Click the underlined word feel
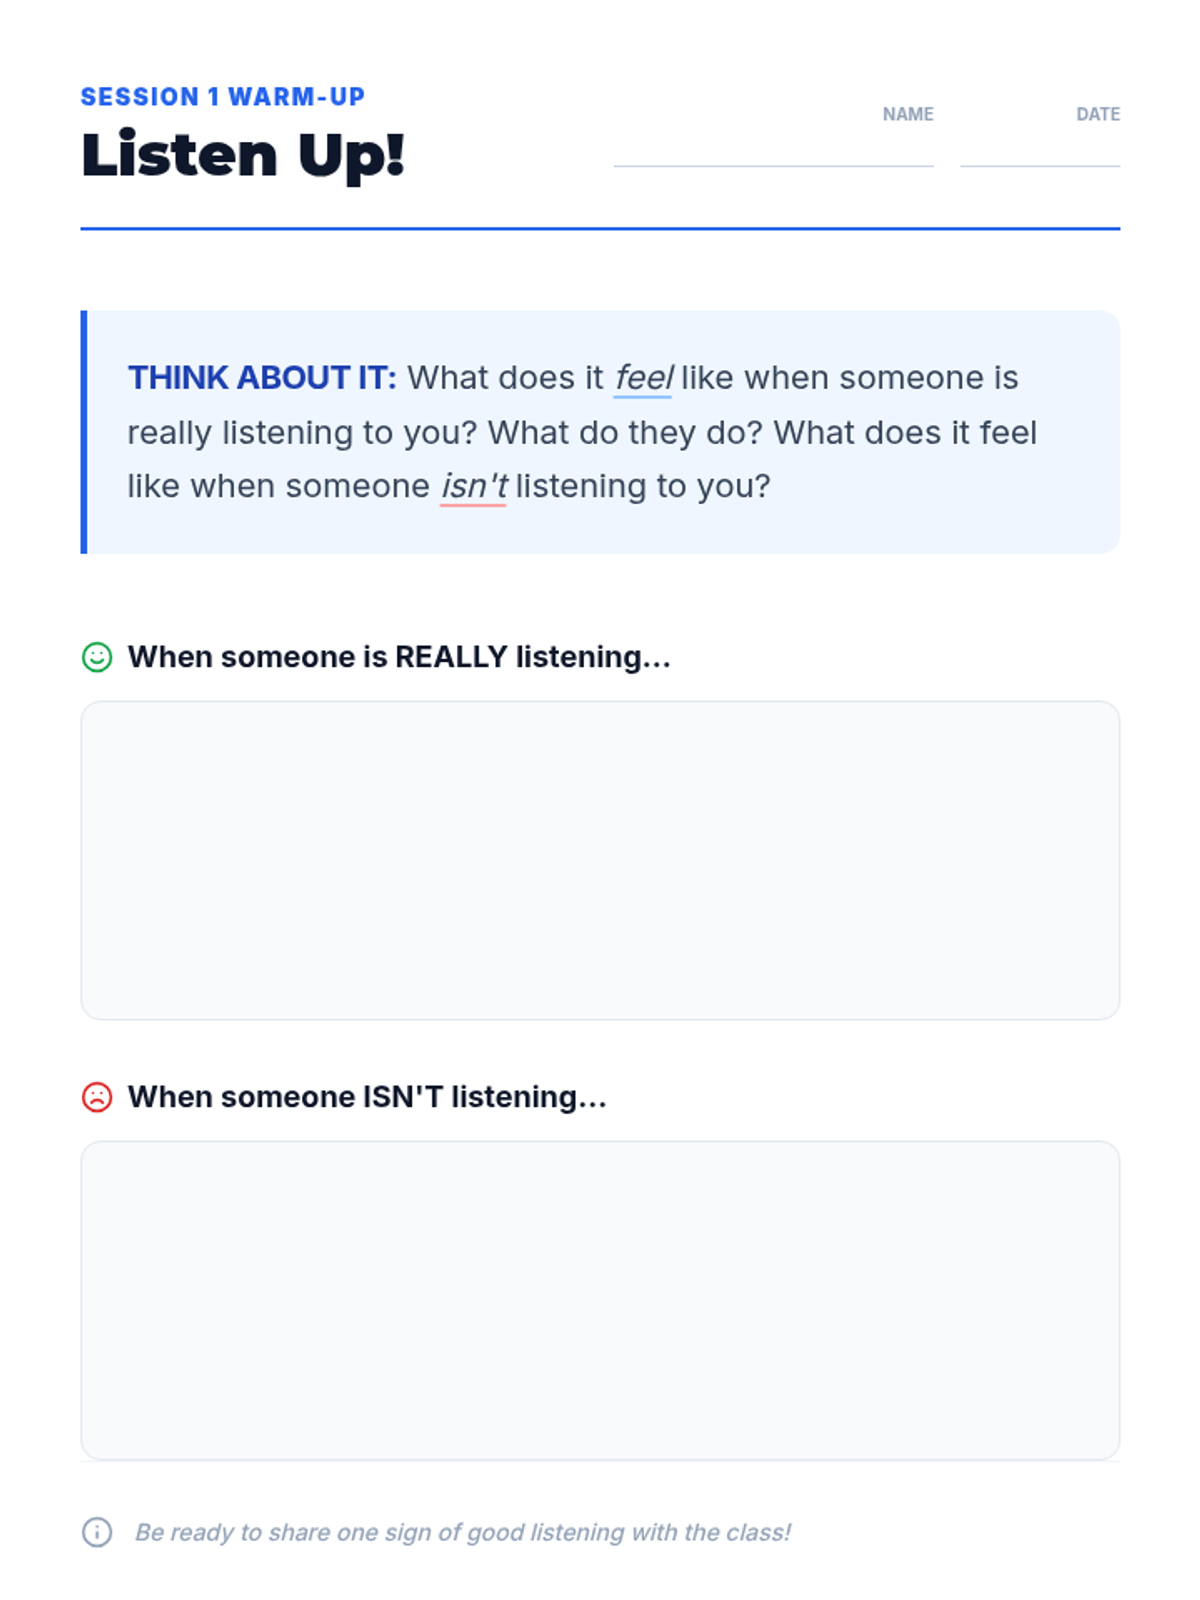The image size is (1200, 1600). [643, 378]
